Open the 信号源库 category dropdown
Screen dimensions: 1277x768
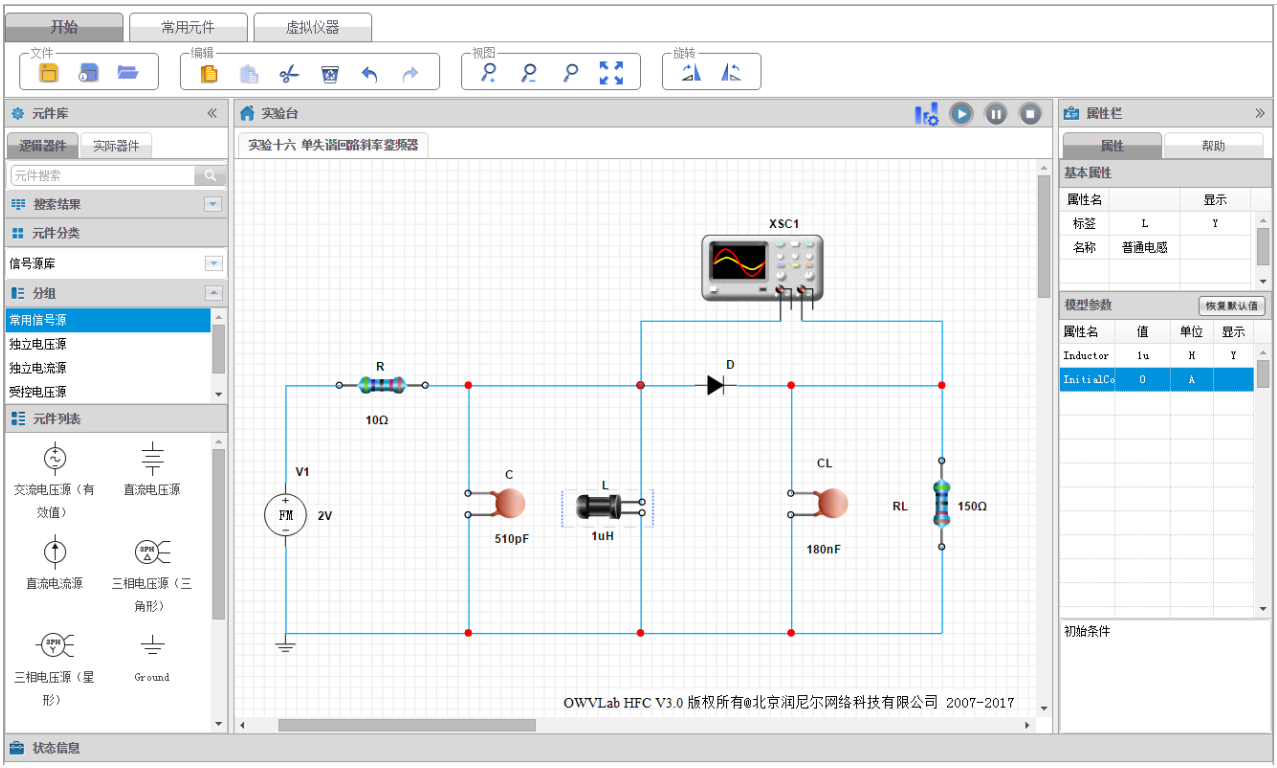(x=213, y=263)
